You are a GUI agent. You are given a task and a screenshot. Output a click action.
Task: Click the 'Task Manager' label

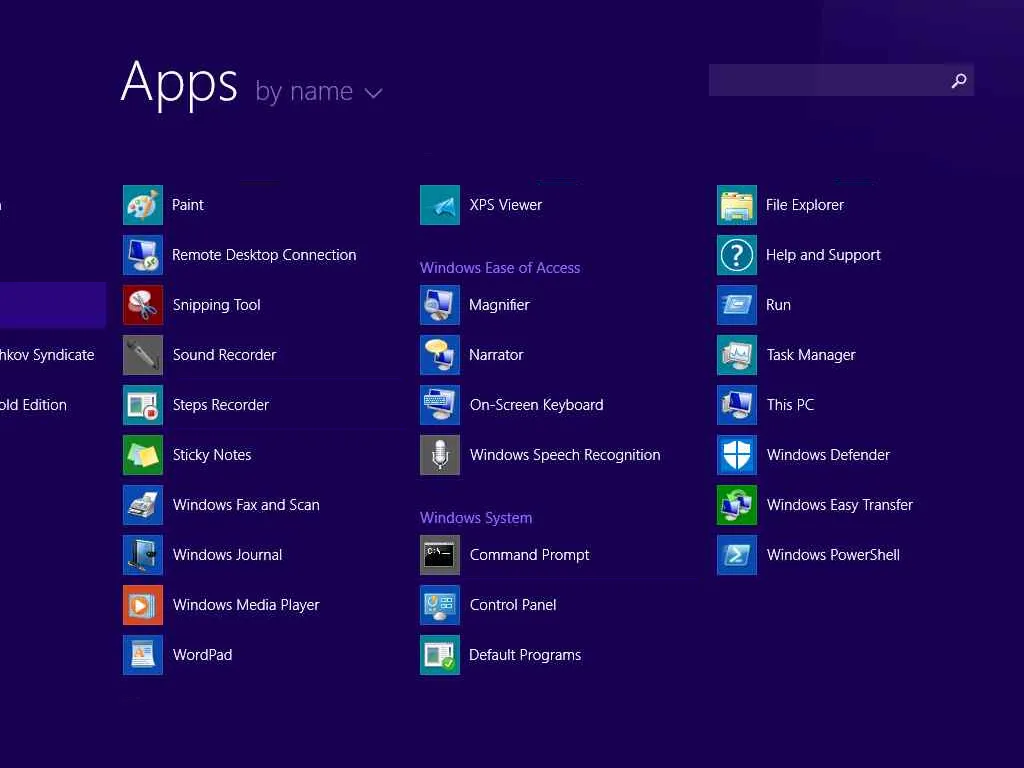click(811, 355)
